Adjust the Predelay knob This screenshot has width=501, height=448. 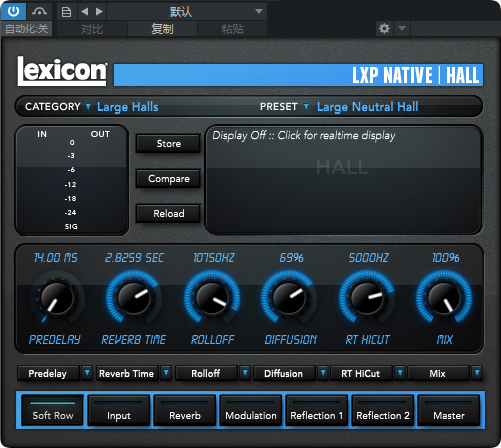[x=57, y=297]
